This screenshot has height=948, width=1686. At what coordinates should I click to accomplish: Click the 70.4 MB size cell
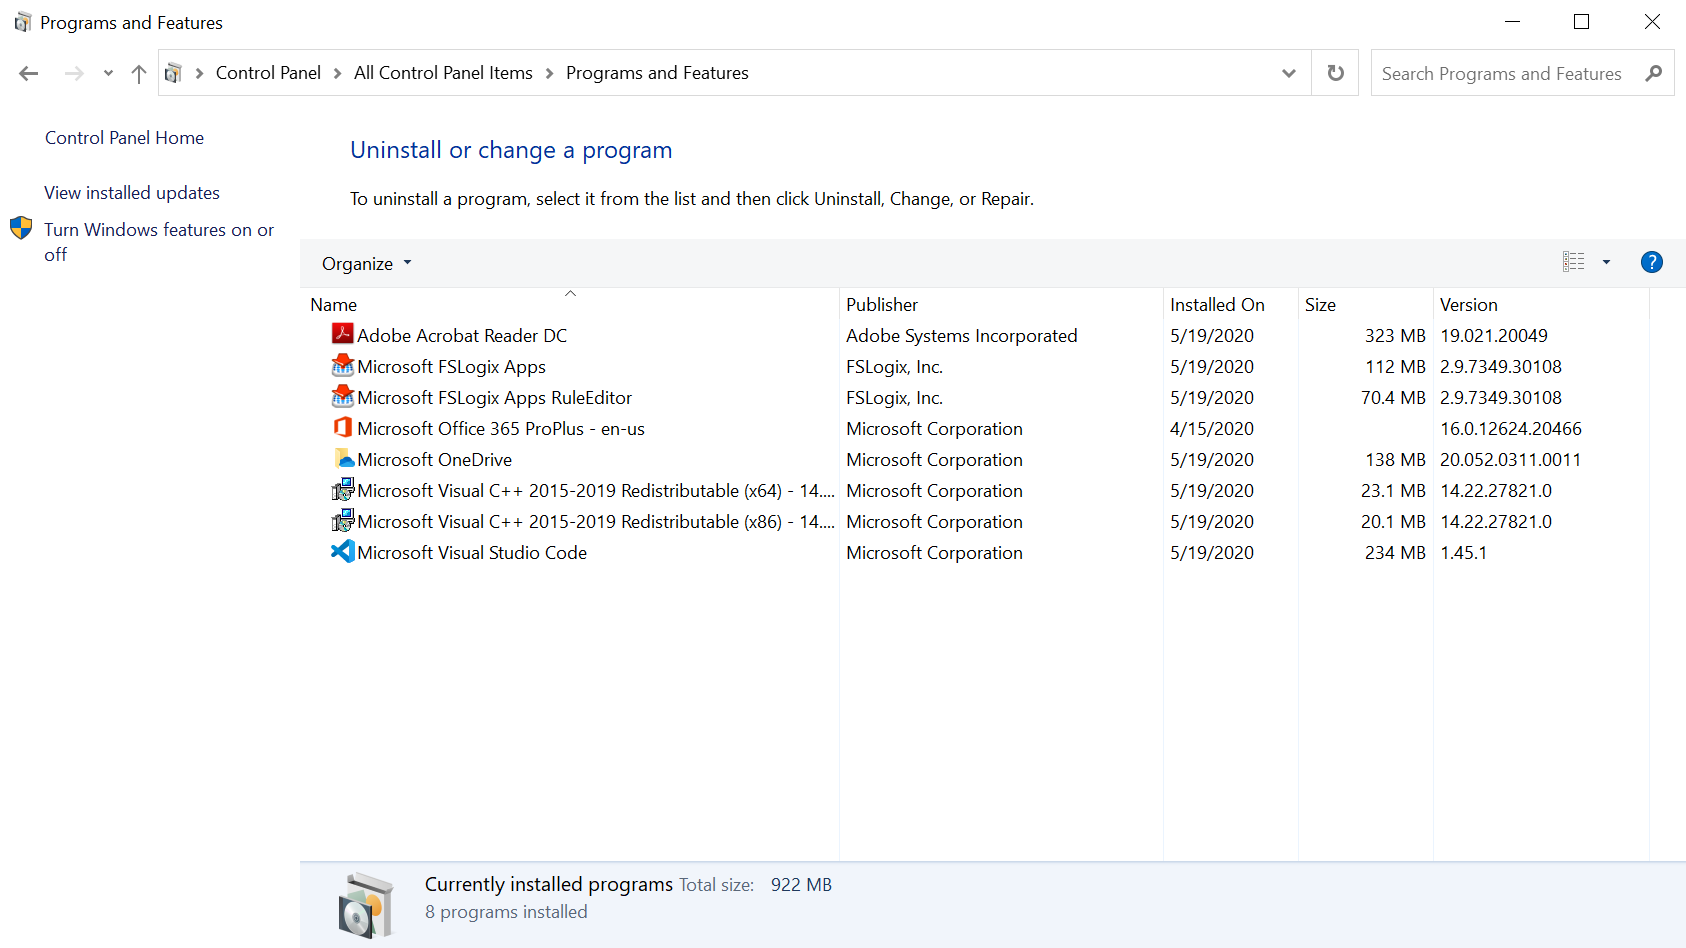(x=1393, y=398)
